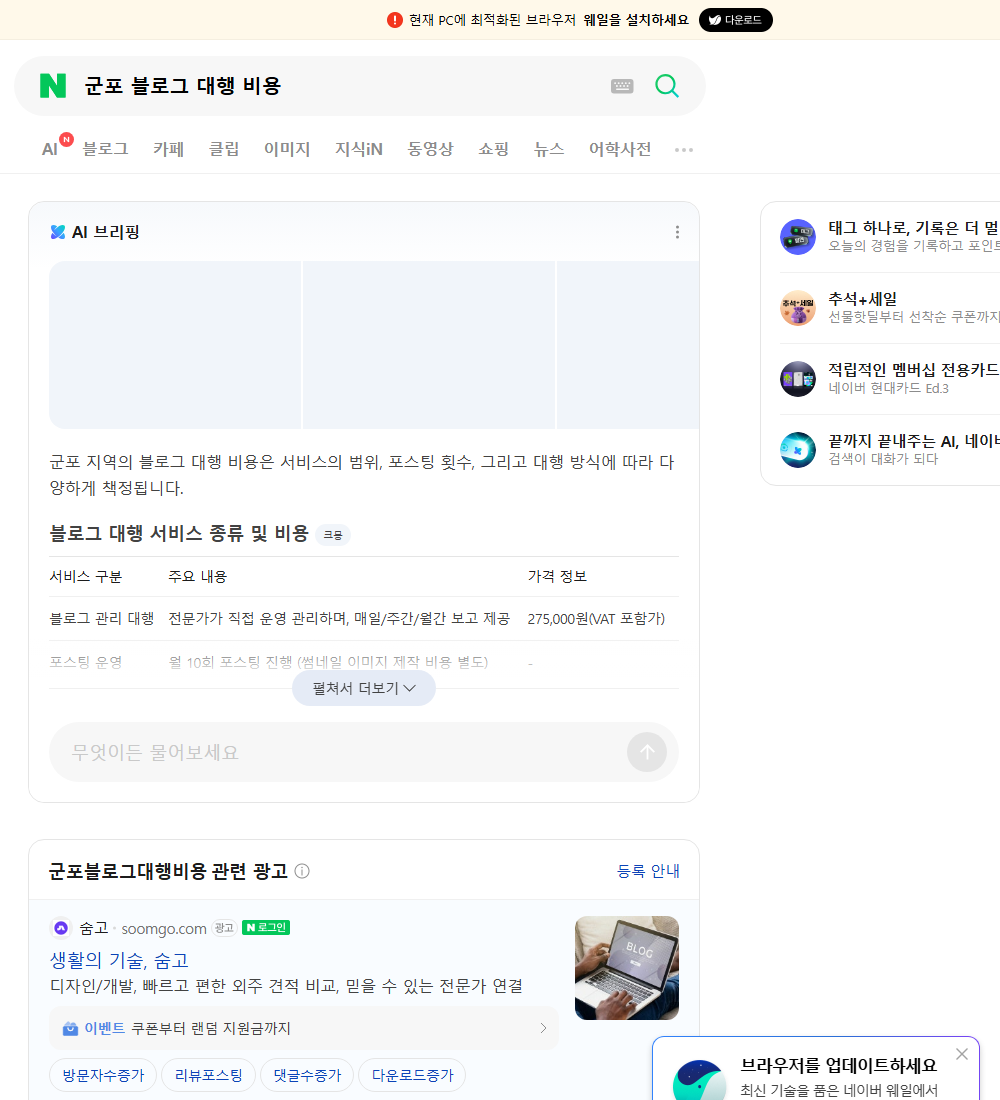1000x1100 pixels.
Task: Click the Whale logo in update popup
Action: (x=699, y=1080)
